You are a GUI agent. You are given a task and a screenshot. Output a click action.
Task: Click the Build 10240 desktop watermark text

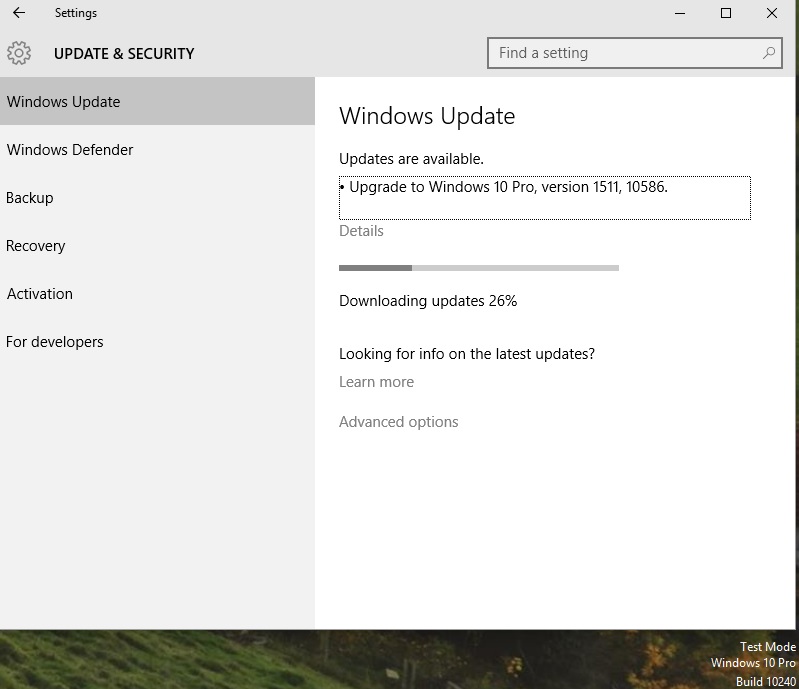click(x=765, y=681)
